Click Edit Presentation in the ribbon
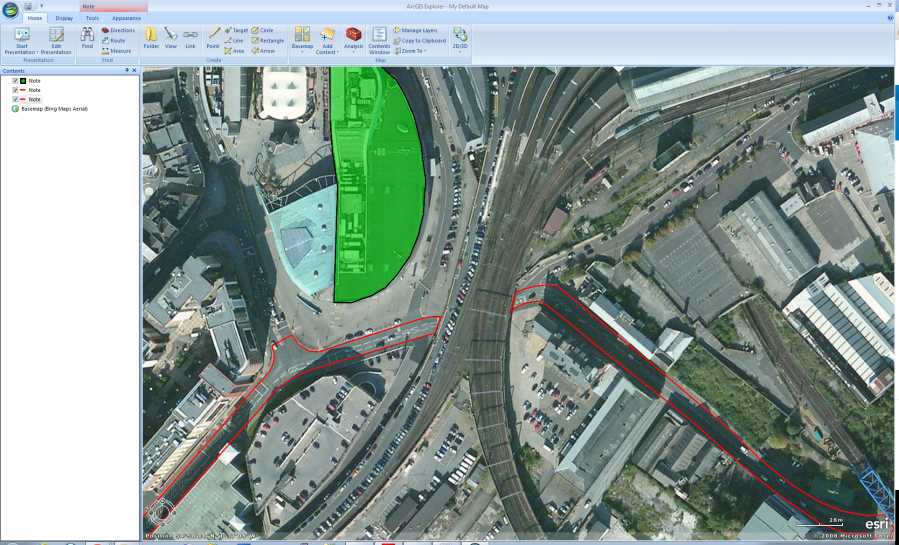Image resolution: width=899 pixels, height=545 pixels. pos(56,41)
